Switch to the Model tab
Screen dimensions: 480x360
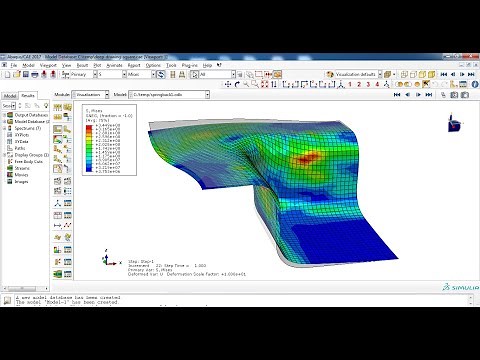pos(10,96)
